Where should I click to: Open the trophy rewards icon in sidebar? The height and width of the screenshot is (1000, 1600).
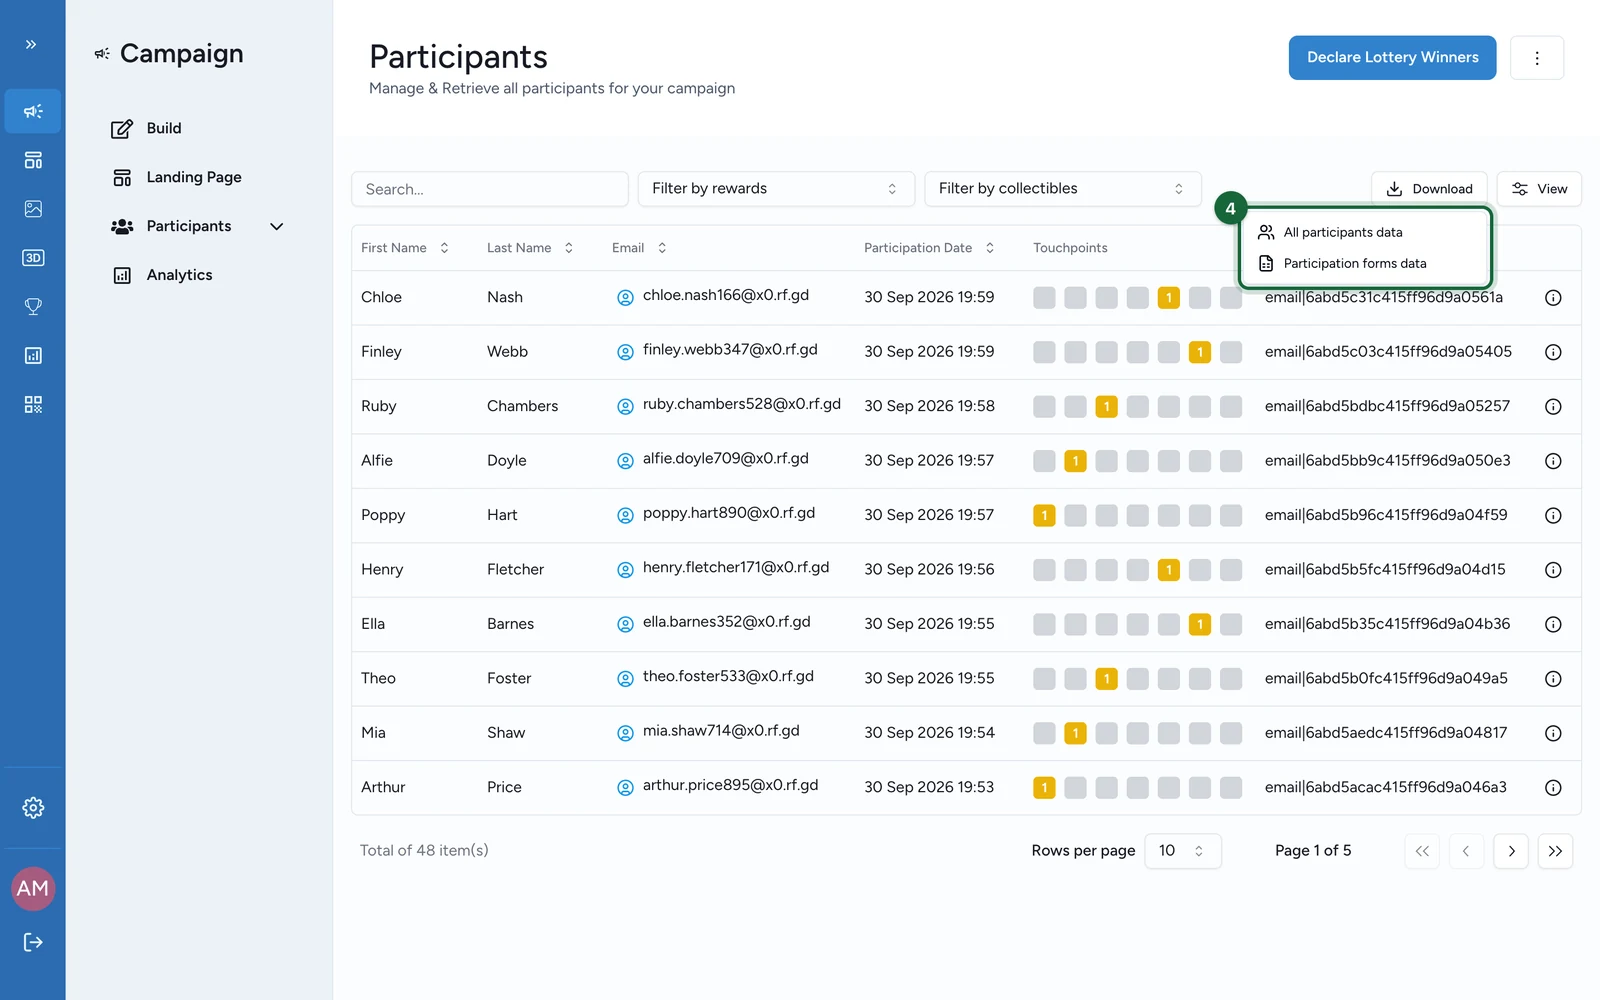pyautogui.click(x=33, y=307)
